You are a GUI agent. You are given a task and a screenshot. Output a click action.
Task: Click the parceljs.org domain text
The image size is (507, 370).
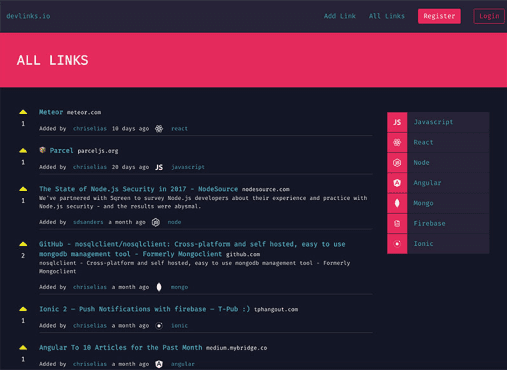(98, 151)
